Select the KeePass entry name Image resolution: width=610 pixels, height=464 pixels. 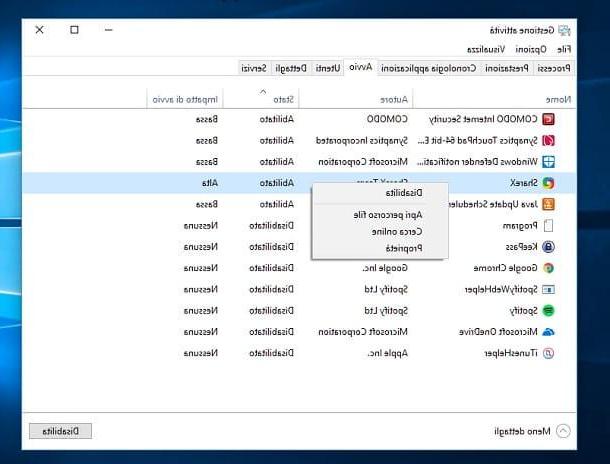[x=521, y=247]
